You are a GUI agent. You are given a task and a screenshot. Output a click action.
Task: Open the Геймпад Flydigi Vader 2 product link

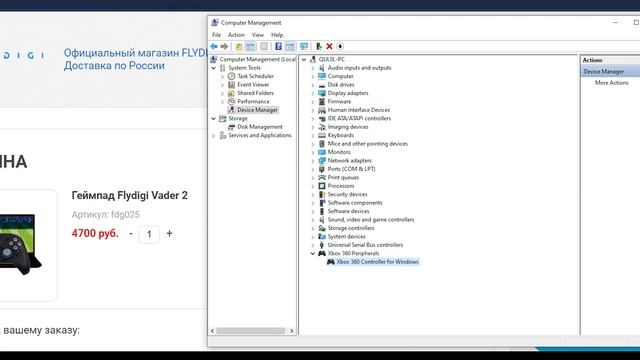(129, 196)
